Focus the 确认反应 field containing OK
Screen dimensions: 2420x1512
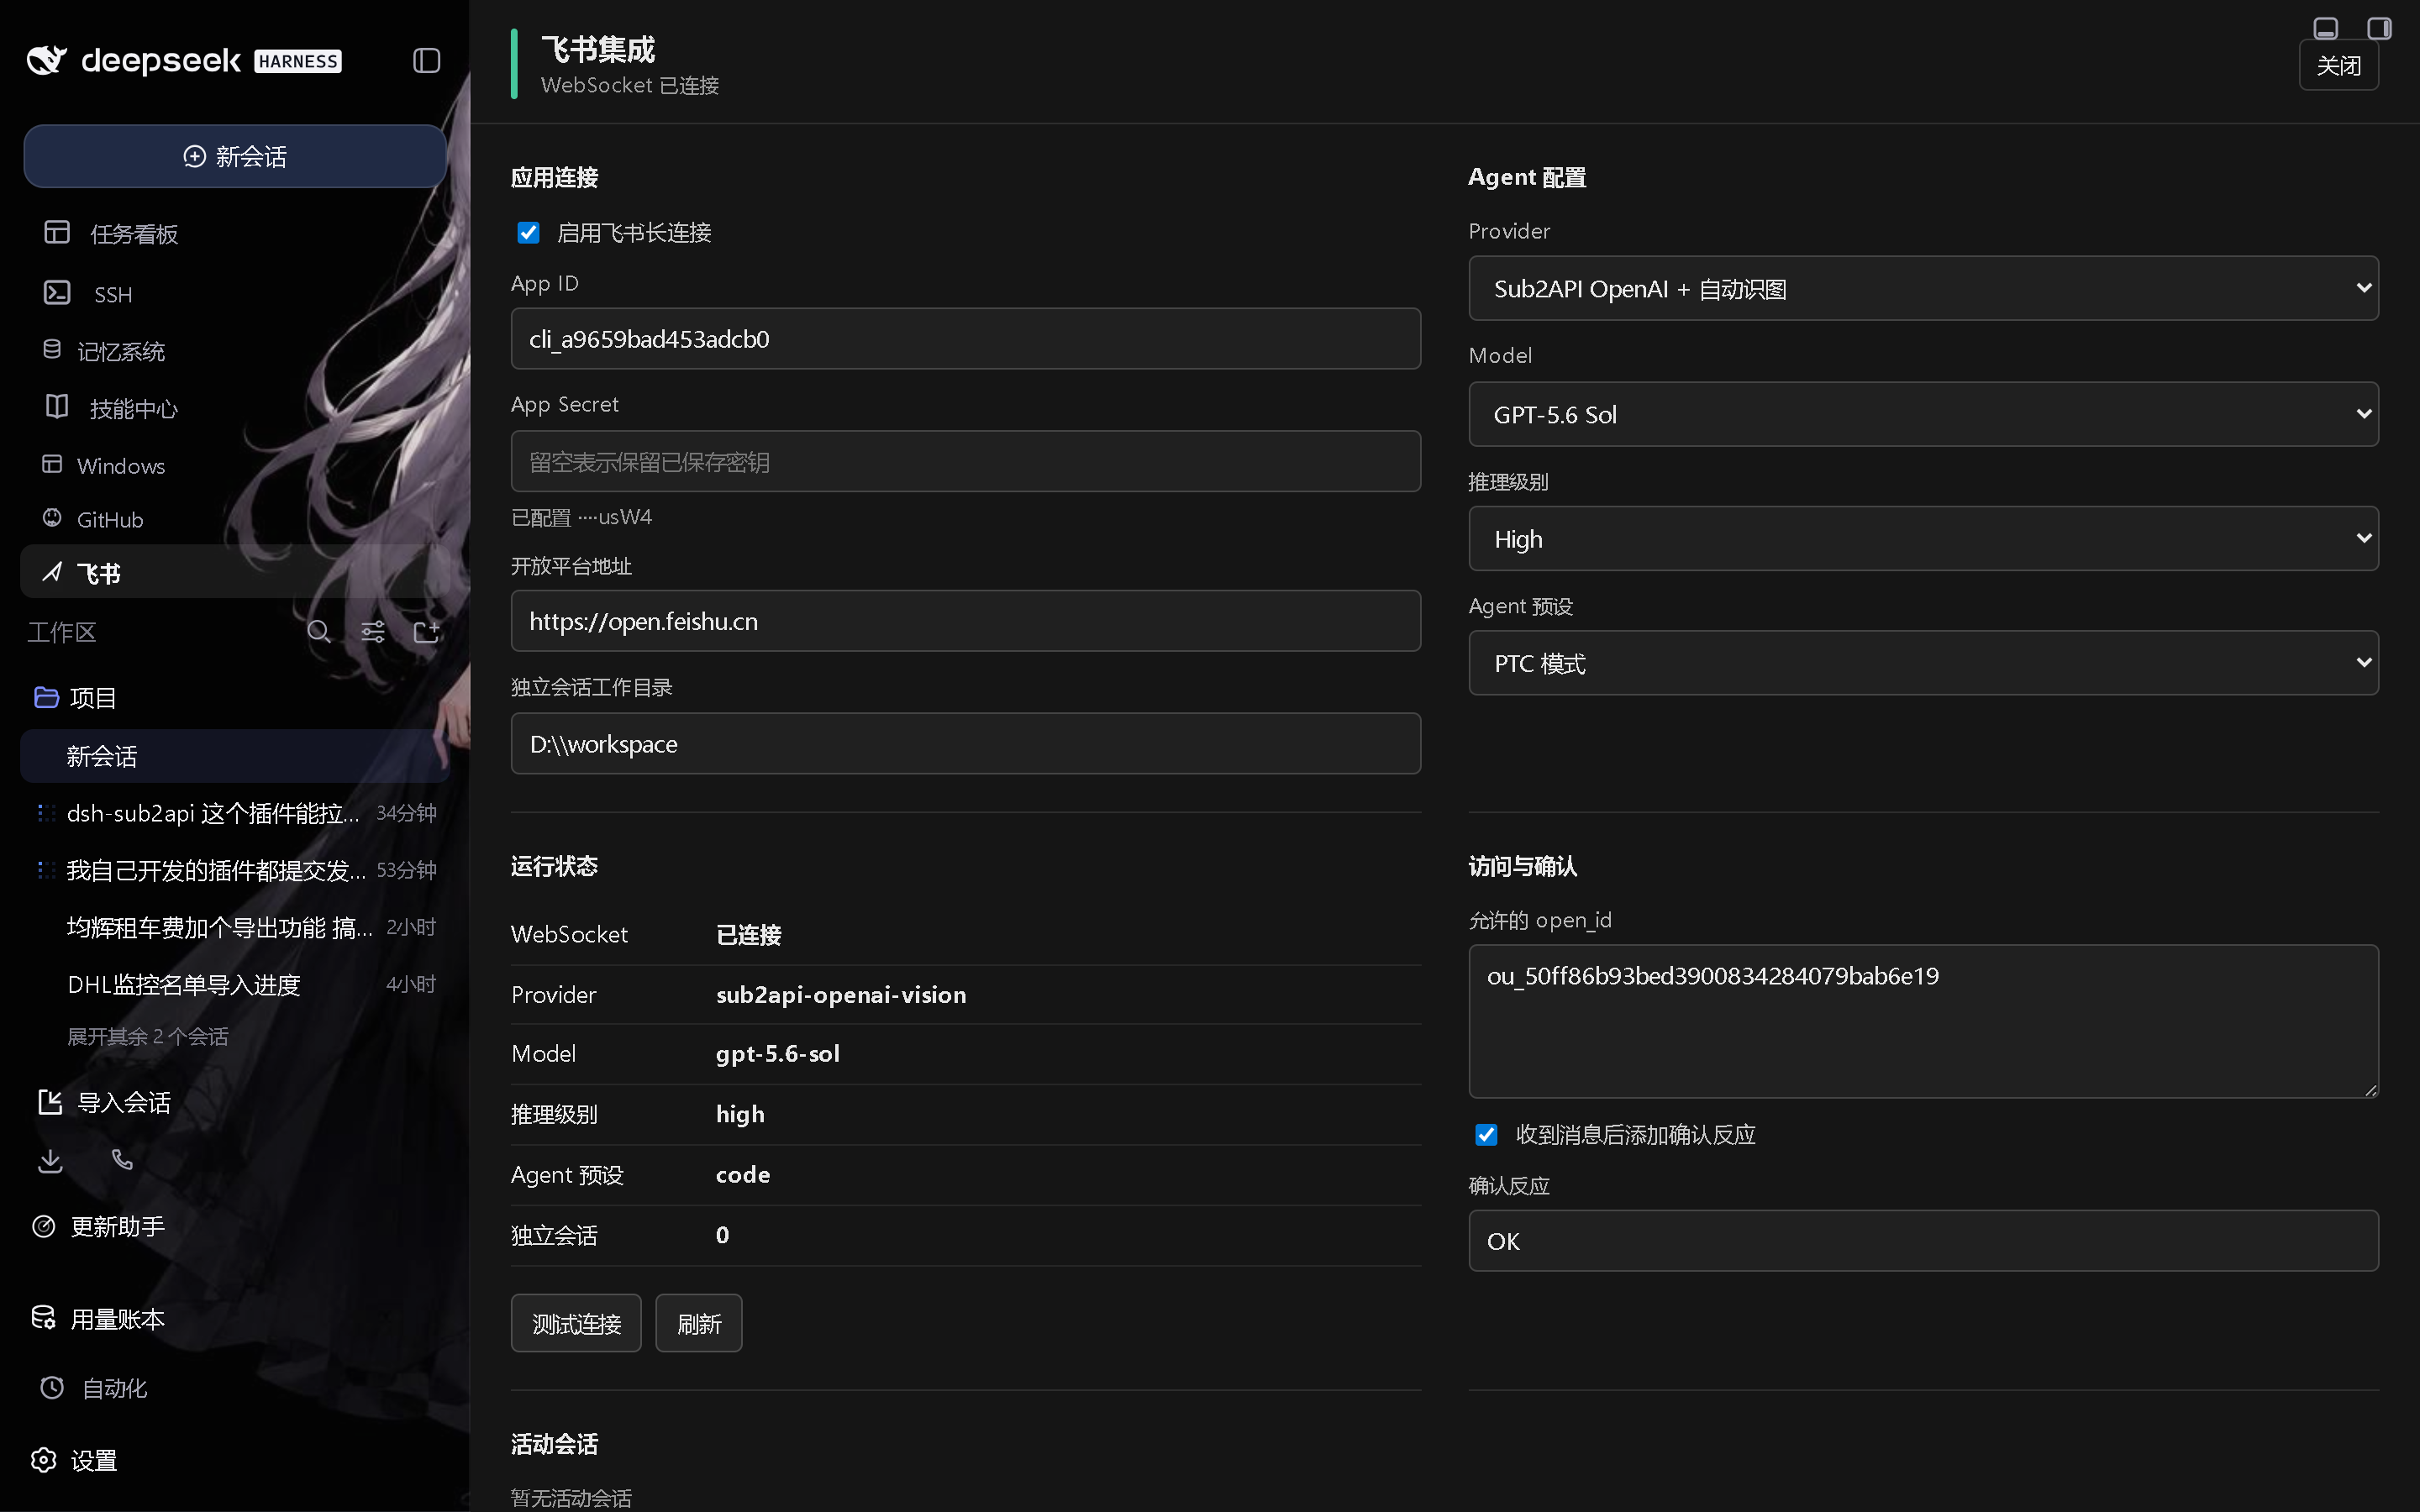pos(1923,1241)
